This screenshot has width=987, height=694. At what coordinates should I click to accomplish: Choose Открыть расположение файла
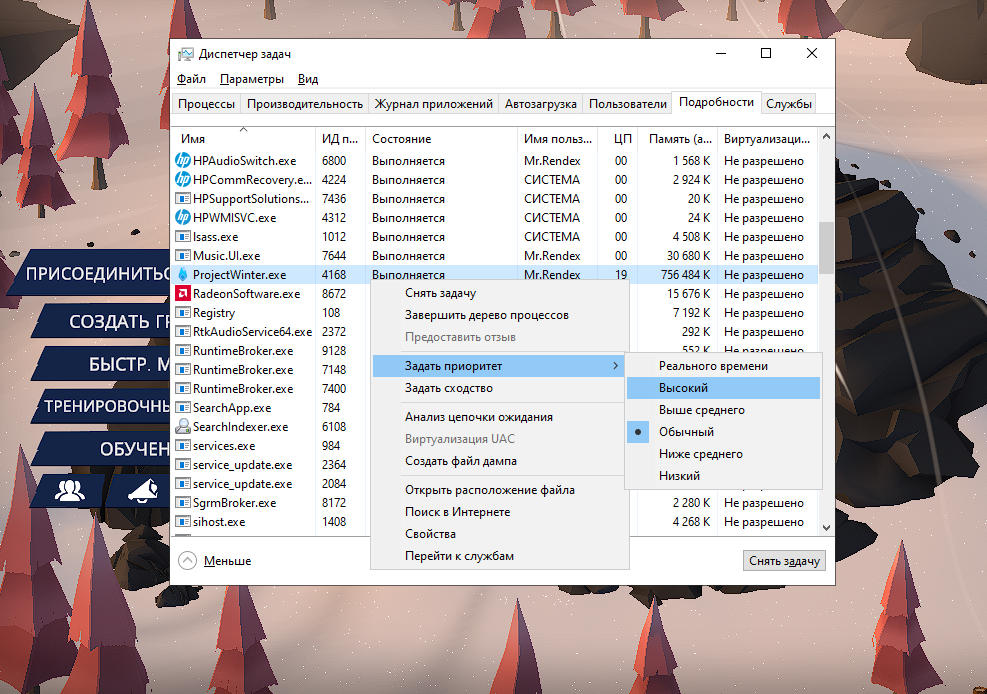[500, 490]
